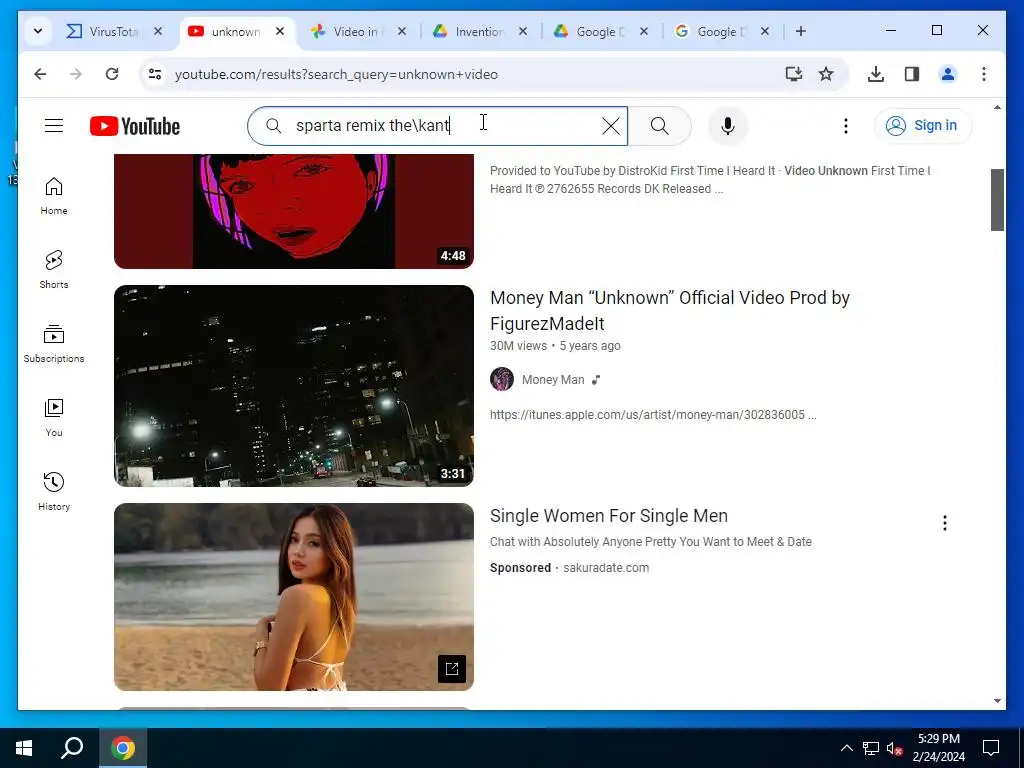This screenshot has height=768, width=1024.
Task: Click sakuradate.com sponsor link
Action: (x=606, y=568)
